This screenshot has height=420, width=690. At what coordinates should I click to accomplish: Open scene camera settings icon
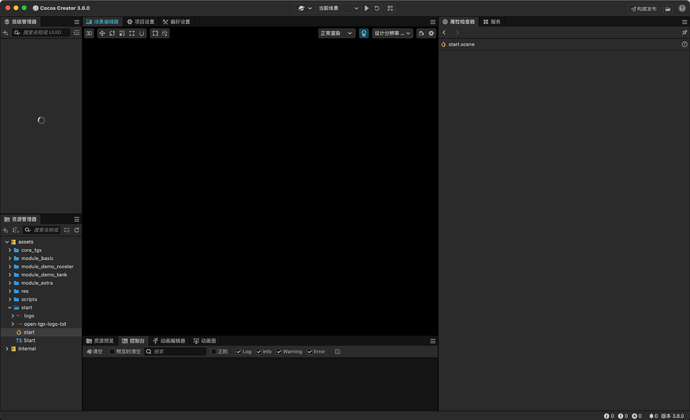coord(421,33)
